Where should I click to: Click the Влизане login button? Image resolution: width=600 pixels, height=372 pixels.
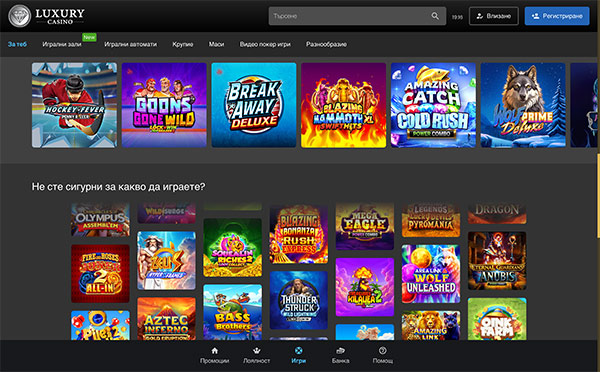coord(494,16)
